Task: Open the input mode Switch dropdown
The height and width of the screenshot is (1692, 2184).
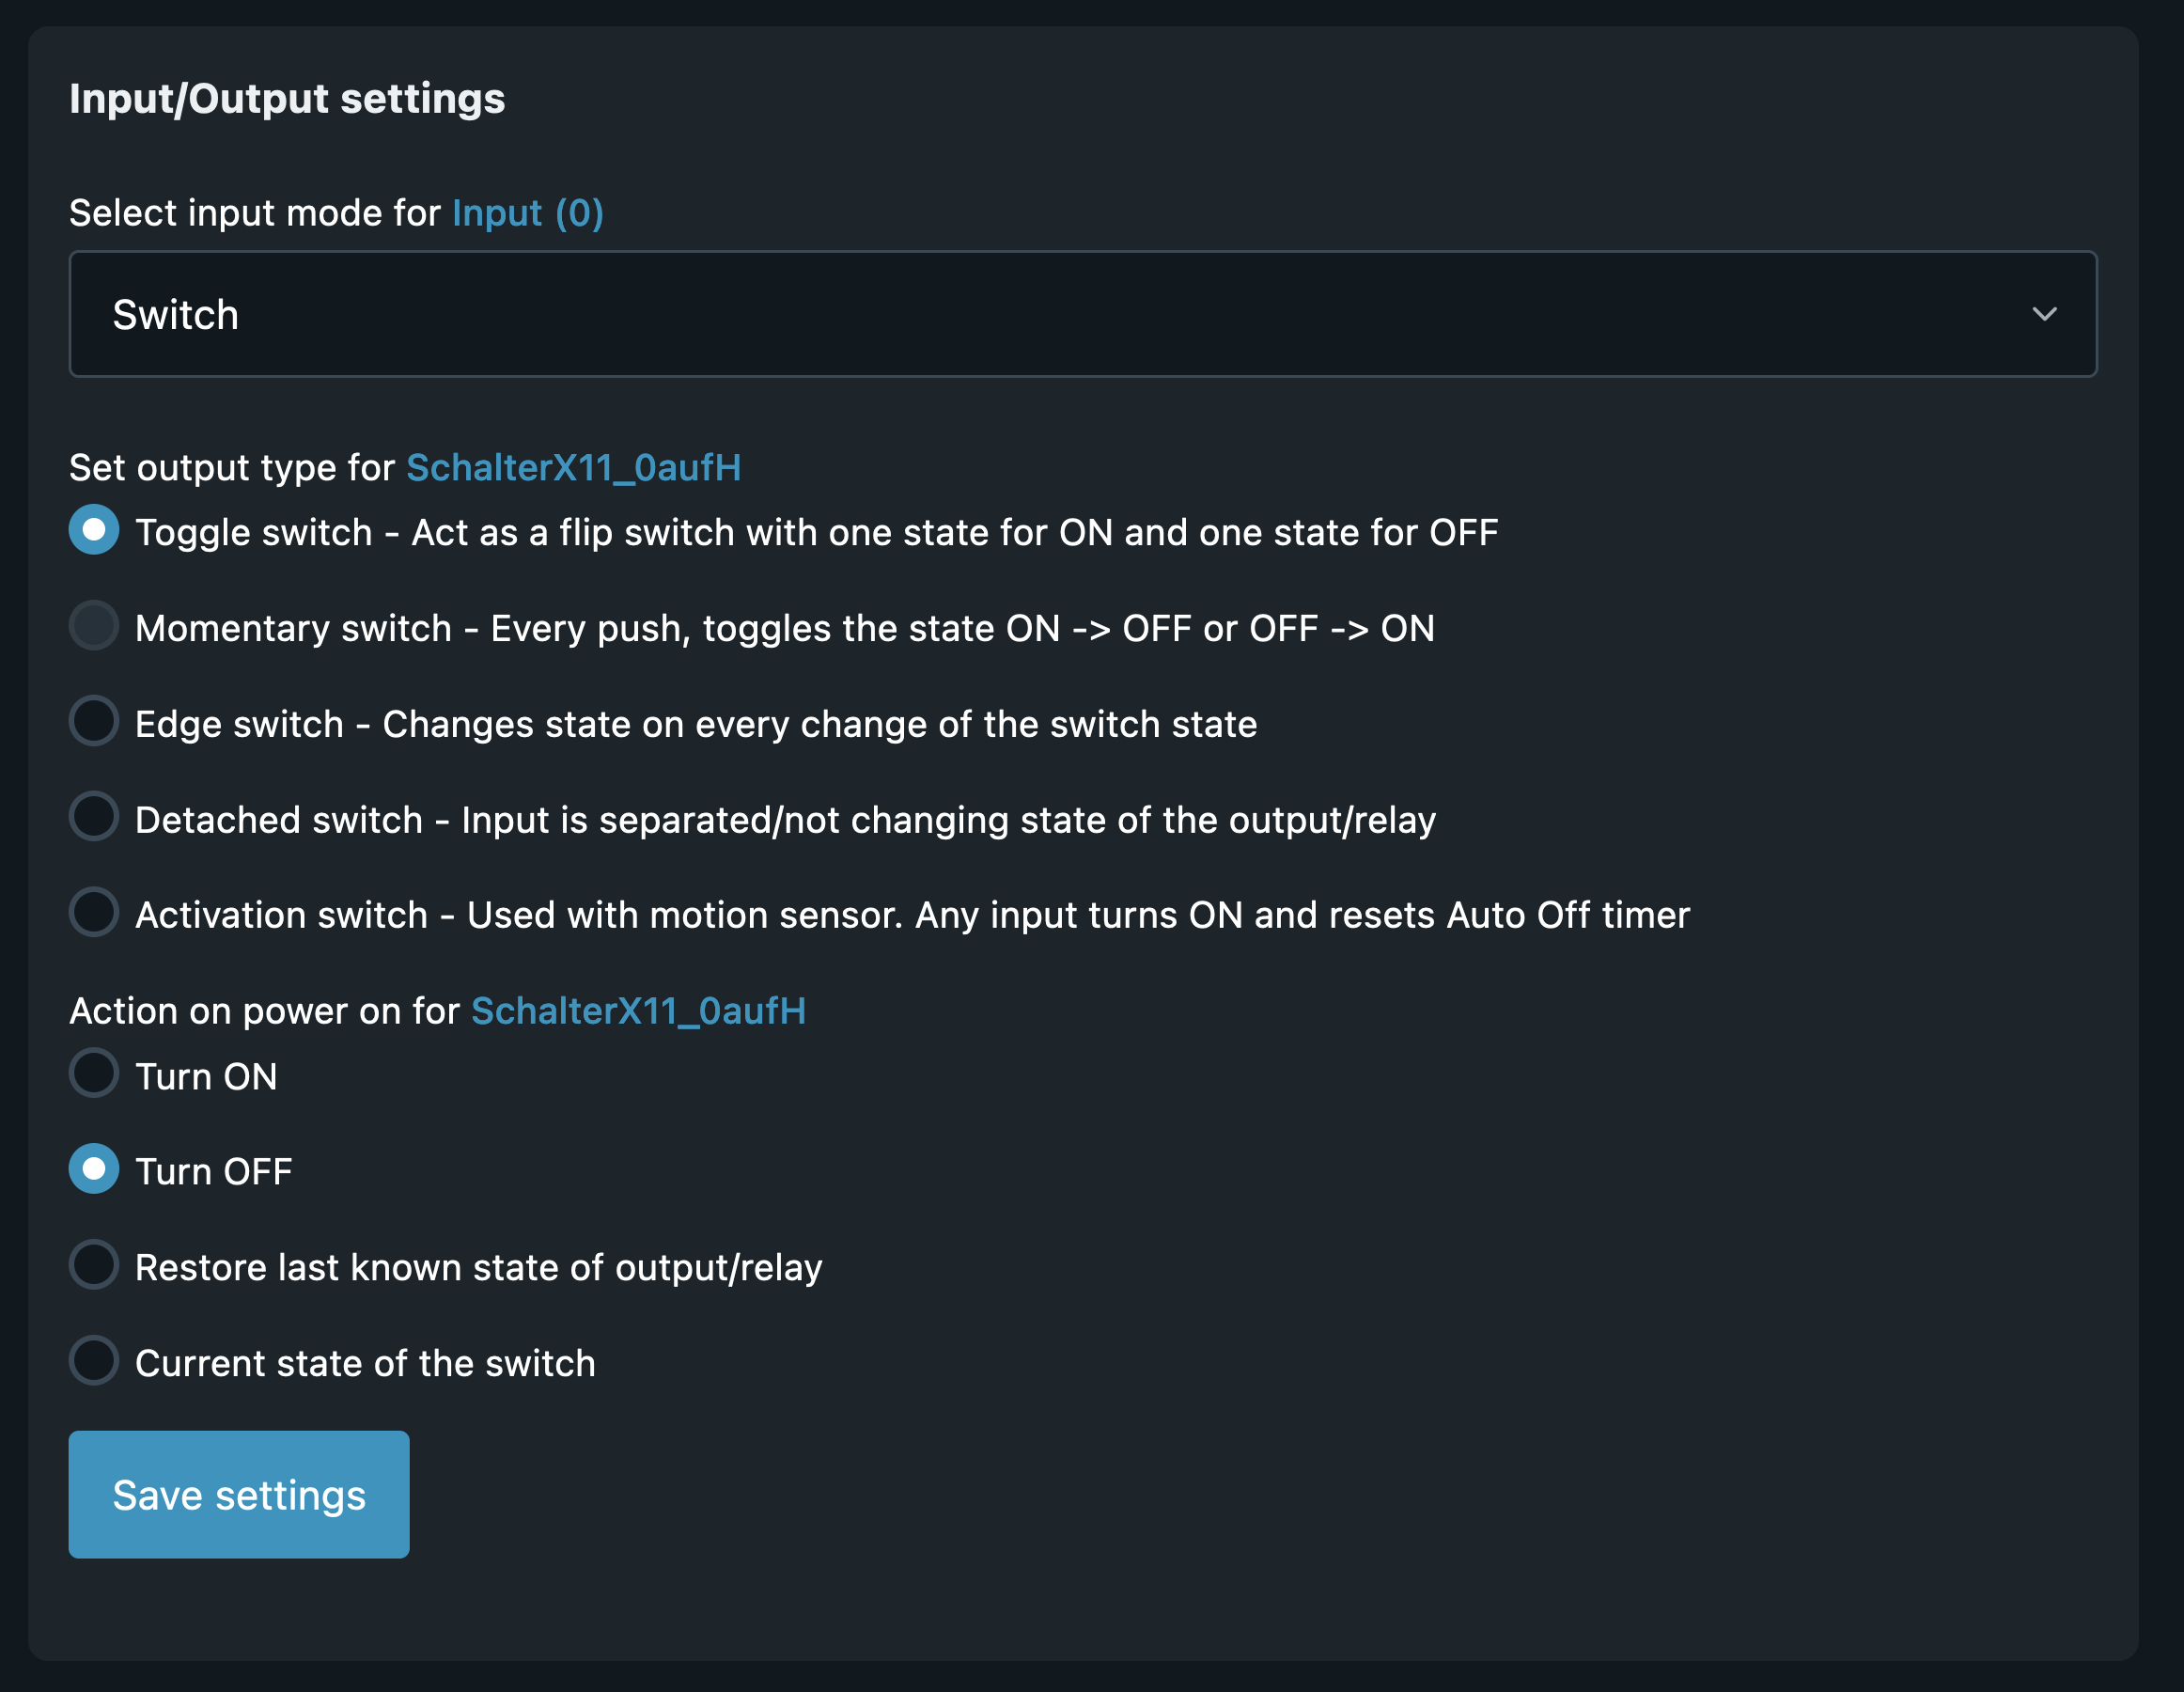Action: coord(1080,314)
